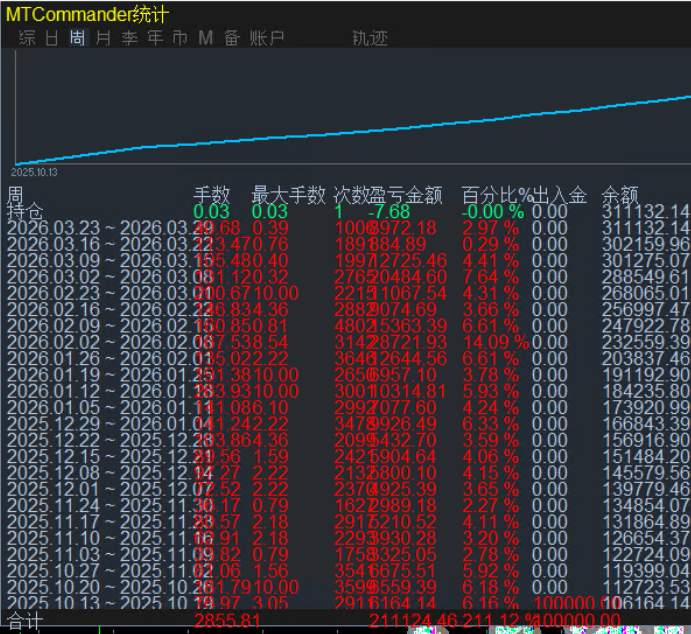
Task: Click the 2.97 % percentage cell
Action: coord(490,228)
